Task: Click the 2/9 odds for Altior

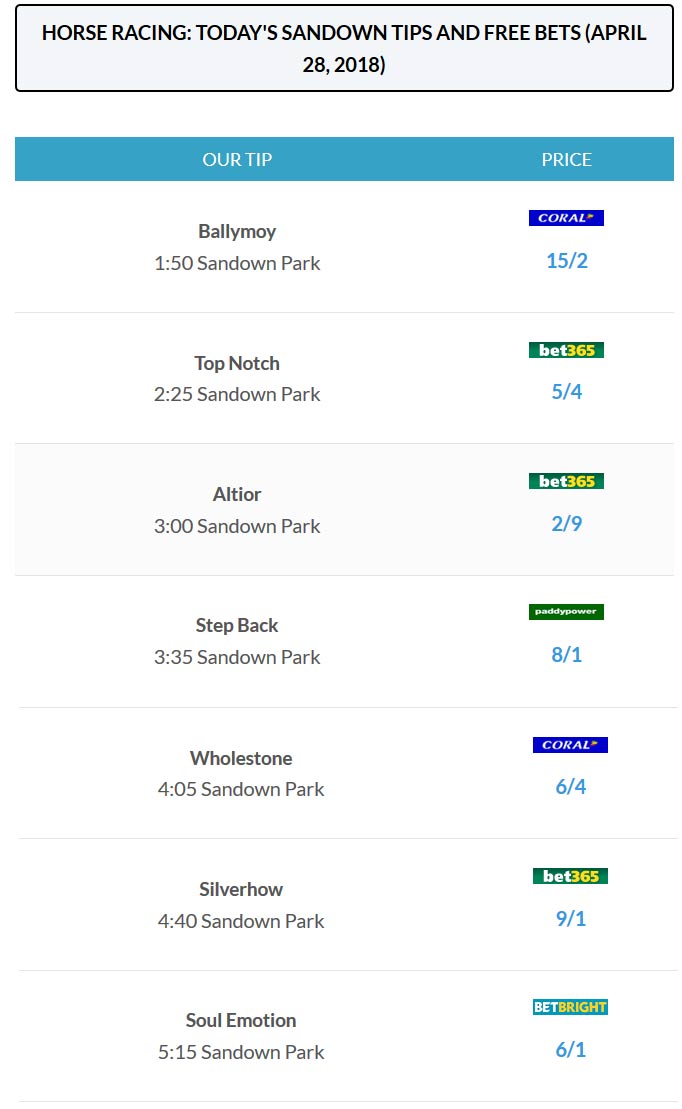Action: (x=567, y=523)
